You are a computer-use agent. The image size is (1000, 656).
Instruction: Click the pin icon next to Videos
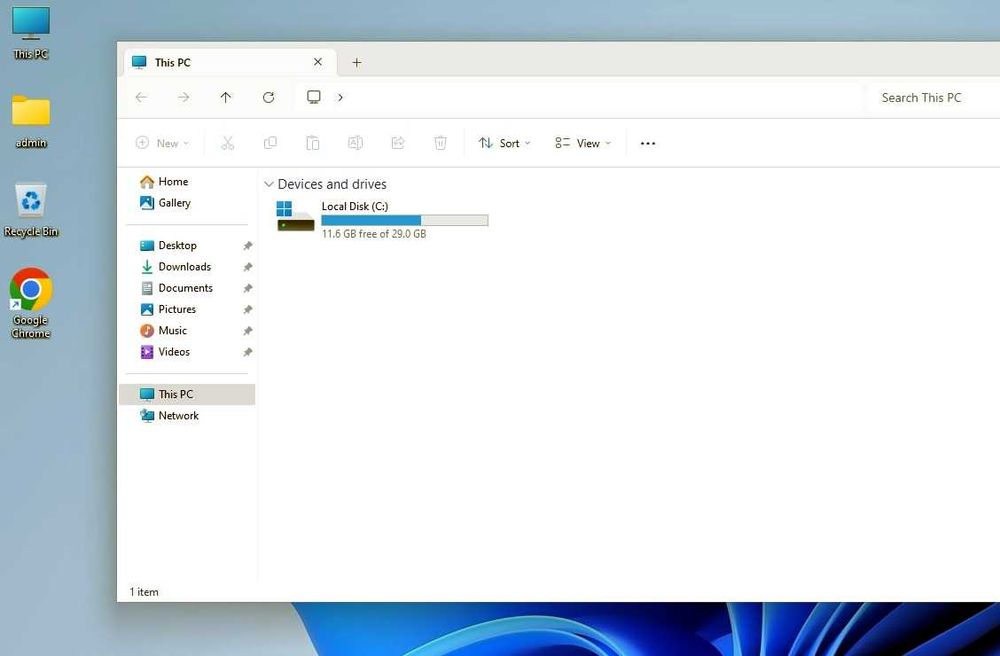click(247, 352)
